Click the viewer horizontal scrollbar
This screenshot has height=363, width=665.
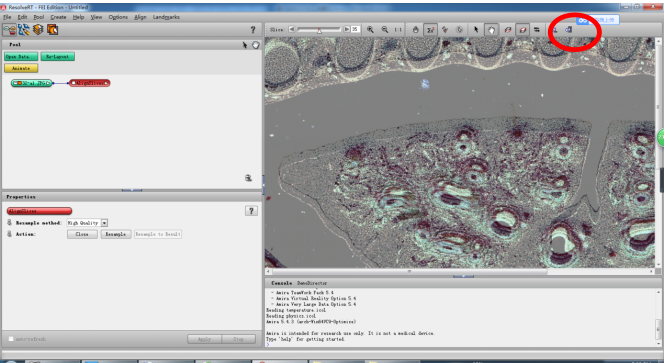click(460, 271)
